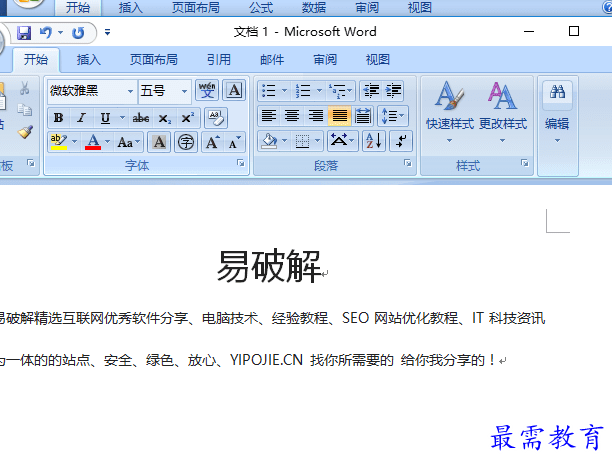Switch to the Word 插入 tab
Image resolution: width=612 pixels, height=469 pixels.
click(89, 60)
